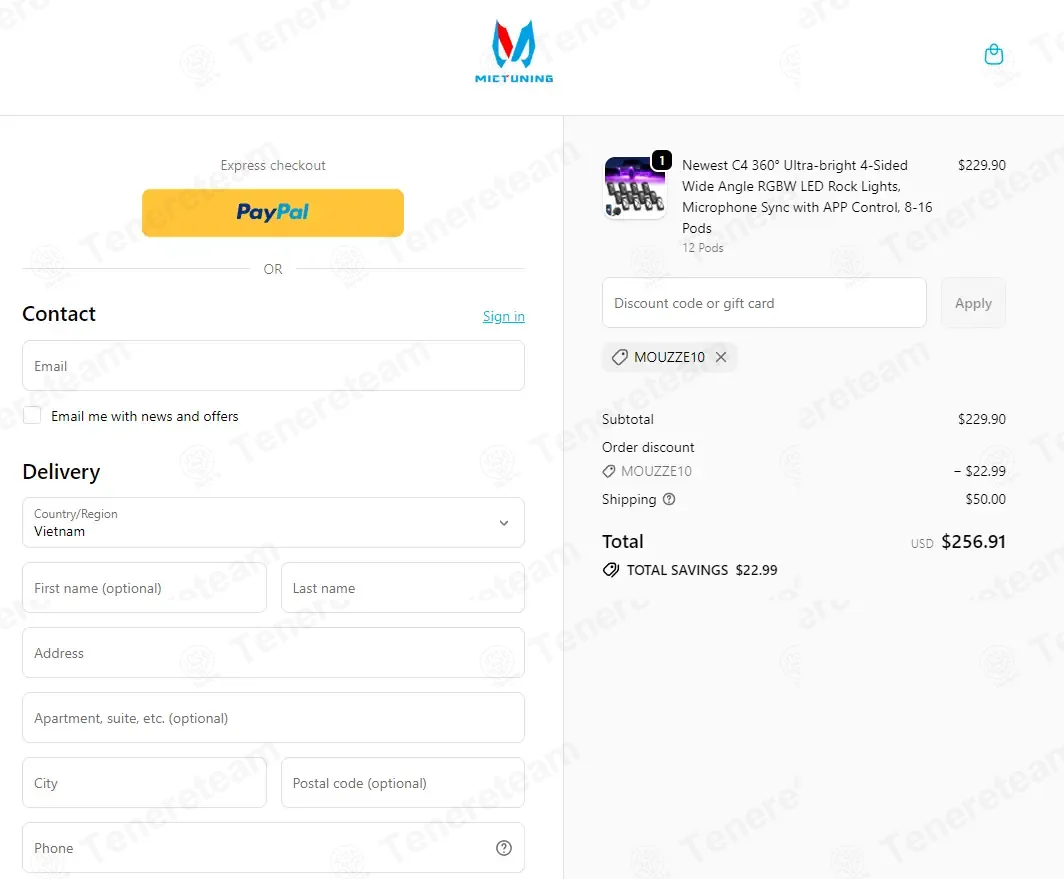Image resolution: width=1064 pixels, height=879 pixels.
Task: Remove the MOUZZE10 discount code
Action: pos(721,357)
